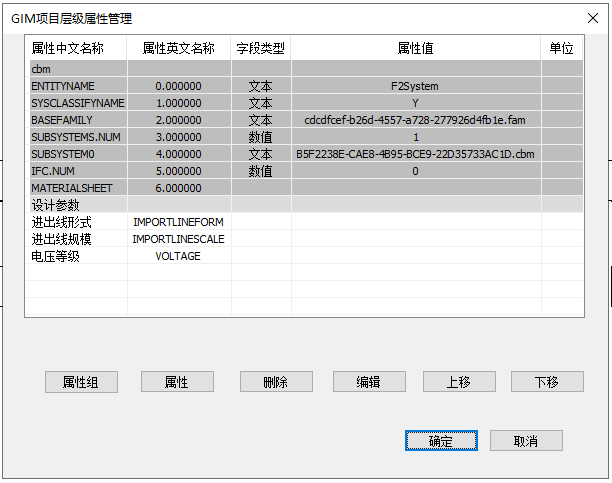612x483 pixels.
Task: Select the MATERIALSHEET row
Action: [306, 188]
